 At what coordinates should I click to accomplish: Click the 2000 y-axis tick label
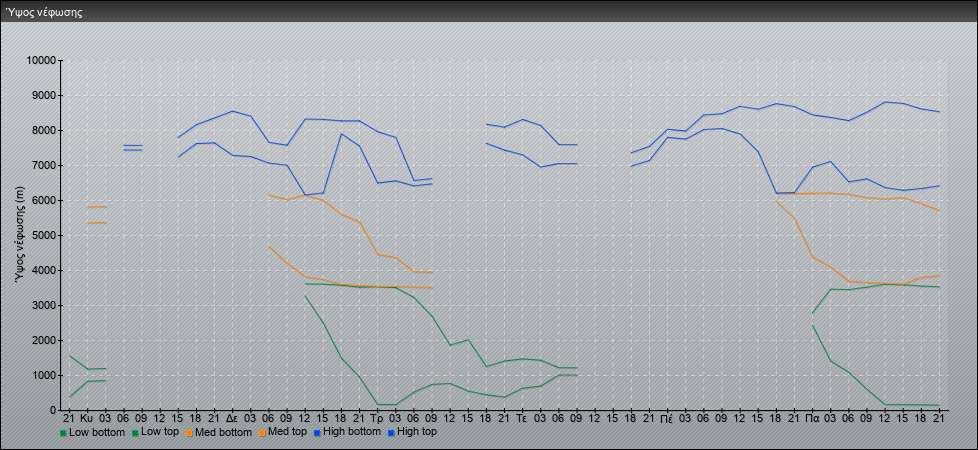coord(44,340)
